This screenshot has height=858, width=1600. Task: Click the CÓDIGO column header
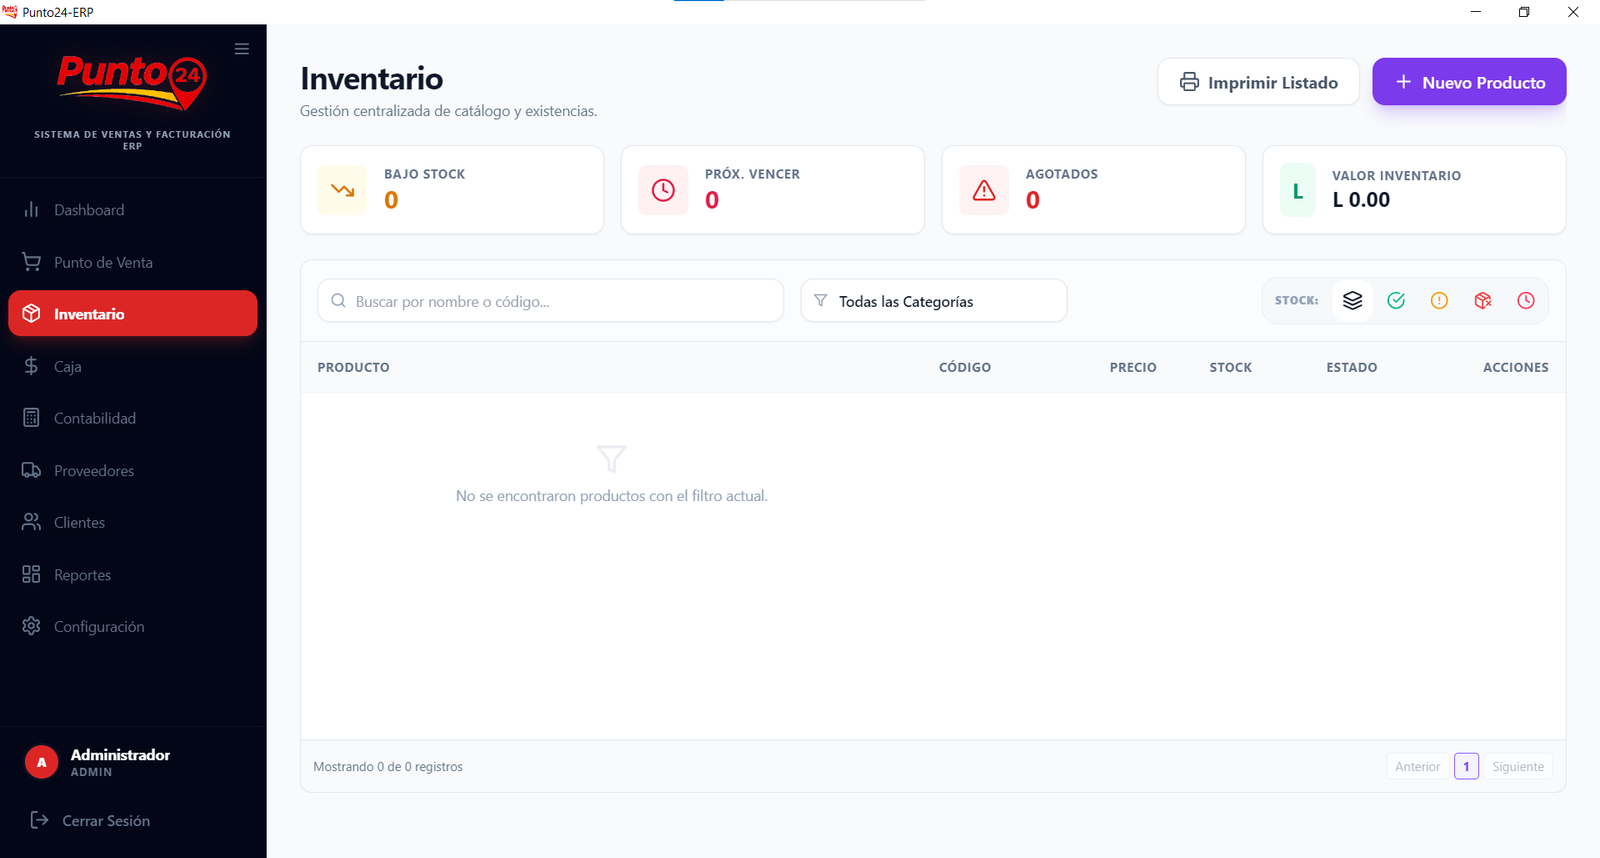click(x=965, y=367)
